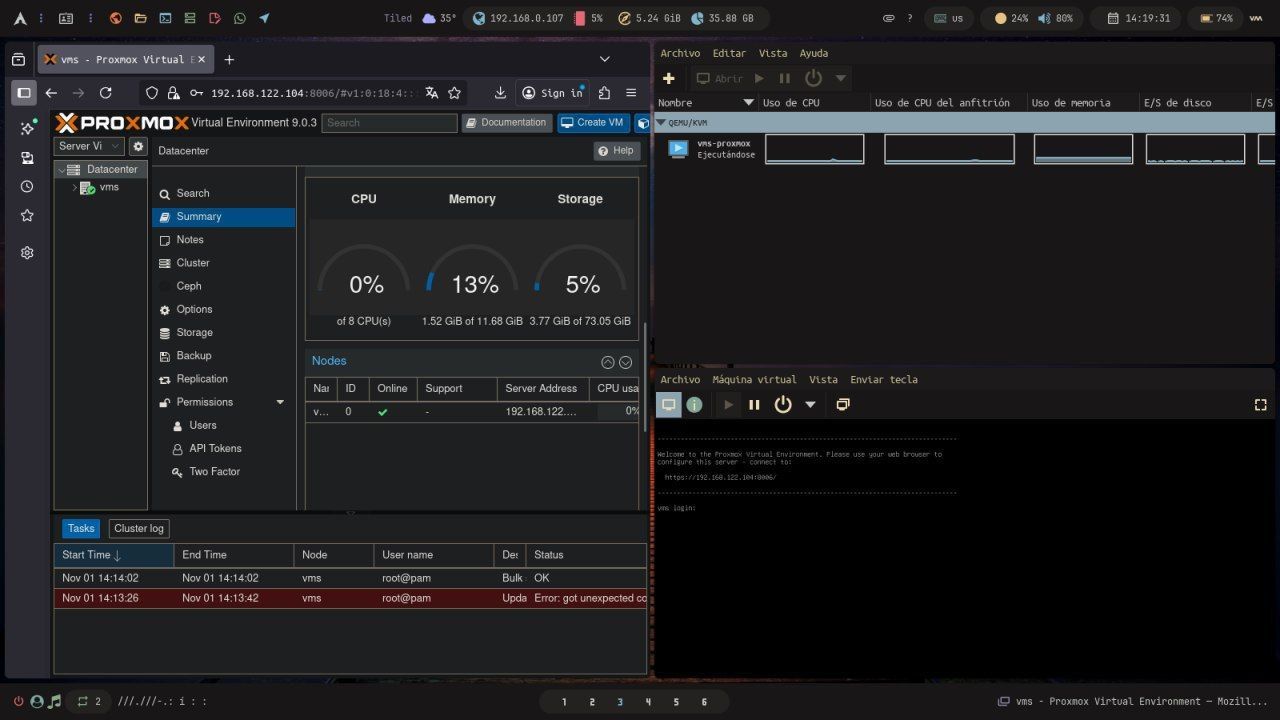Switch to the Cluster log tab
Image resolution: width=1280 pixels, height=720 pixels.
pyautogui.click(x=138, y=528)
